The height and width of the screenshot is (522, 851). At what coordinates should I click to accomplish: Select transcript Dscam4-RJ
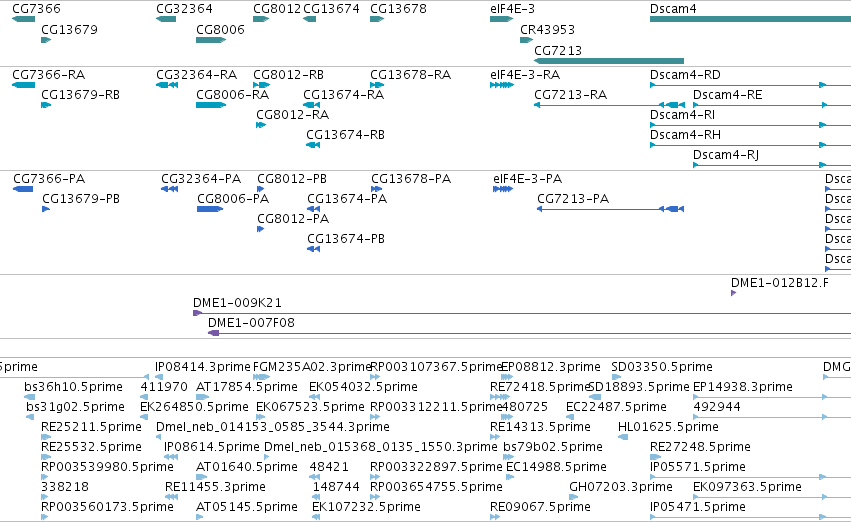click(x=726, y=155)
